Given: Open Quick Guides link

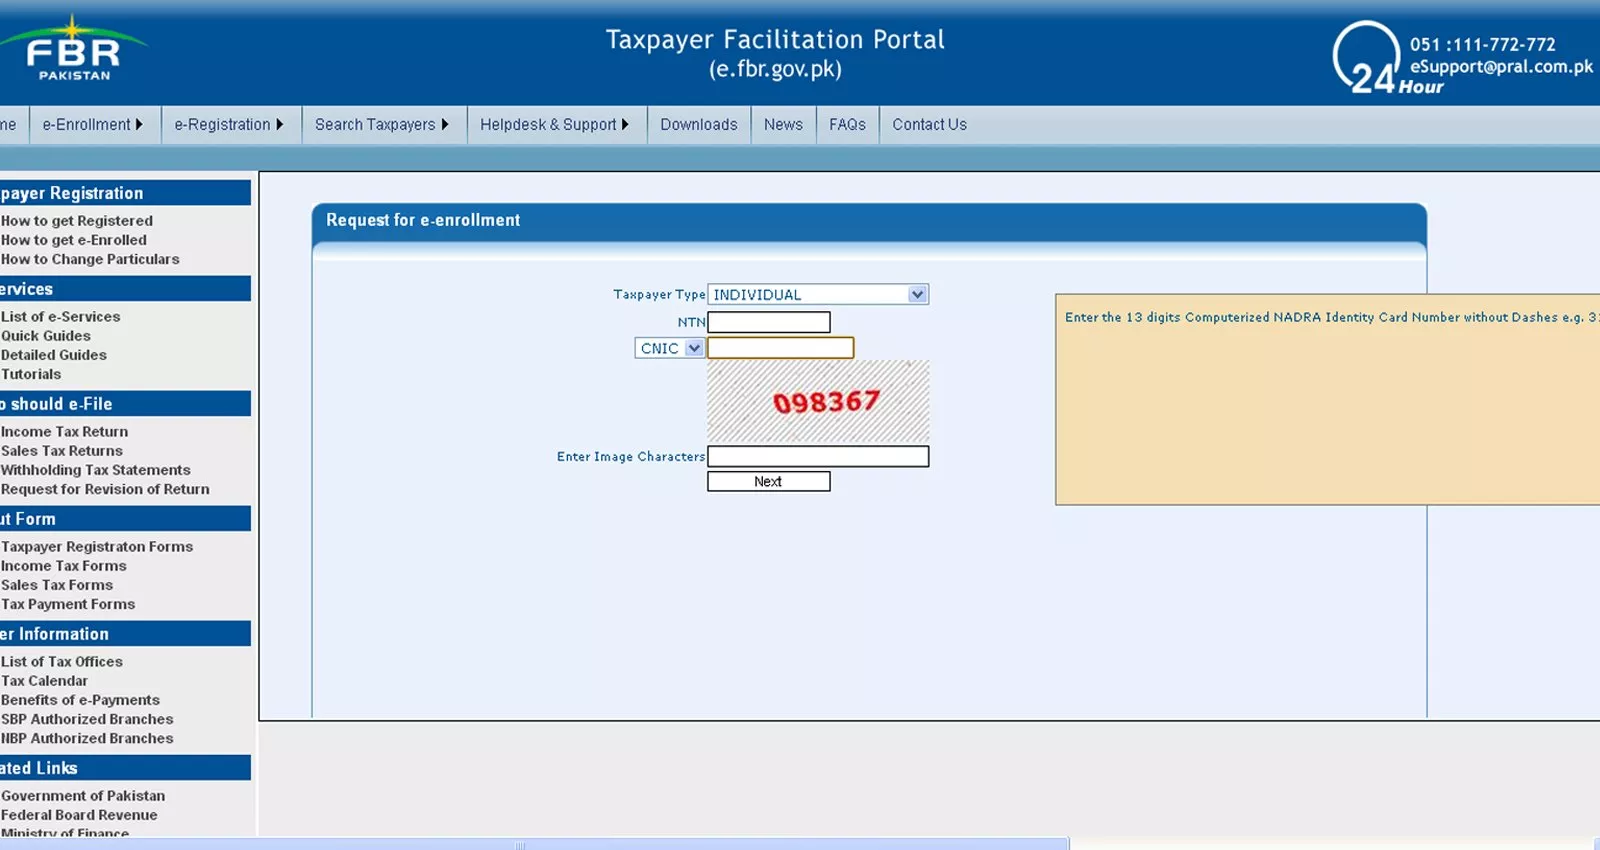Looking at the screenshot, I should (46, 336).
